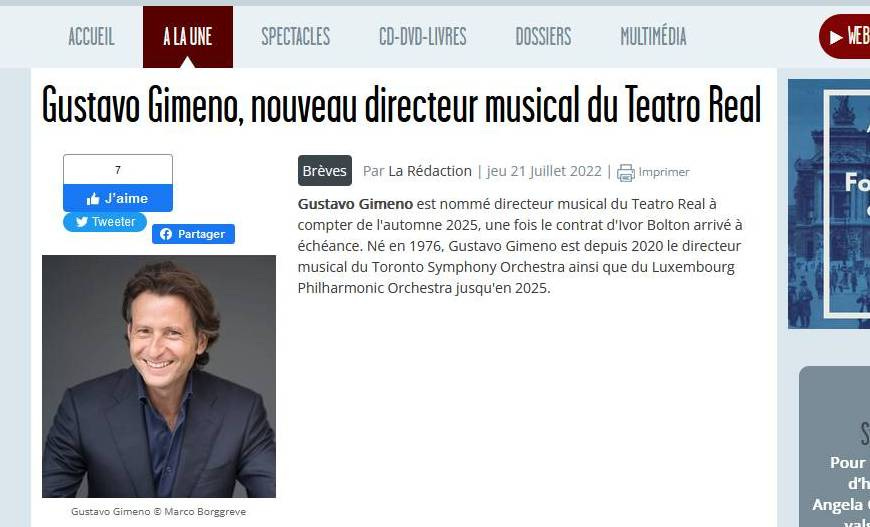870x527 pixels.
Task: Click the blue opera house banner advertisement
Action: 829,204
